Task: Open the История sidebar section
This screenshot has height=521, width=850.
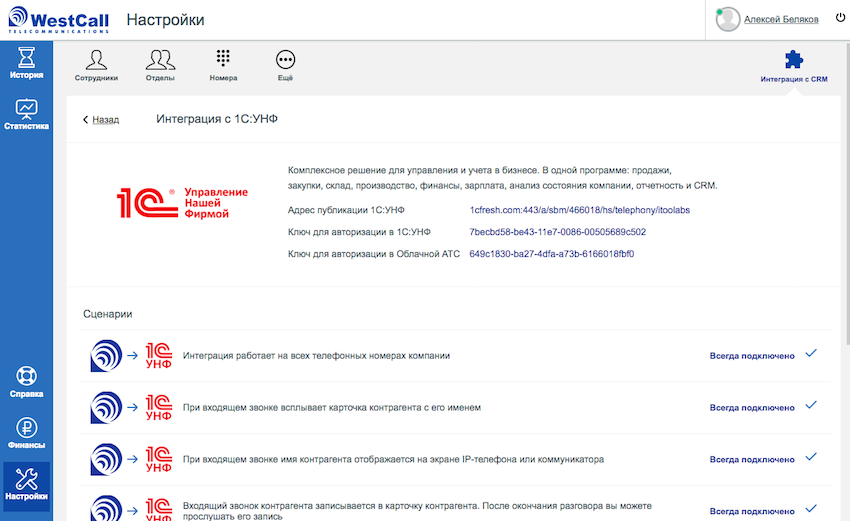Action: (x=26, y=63)
